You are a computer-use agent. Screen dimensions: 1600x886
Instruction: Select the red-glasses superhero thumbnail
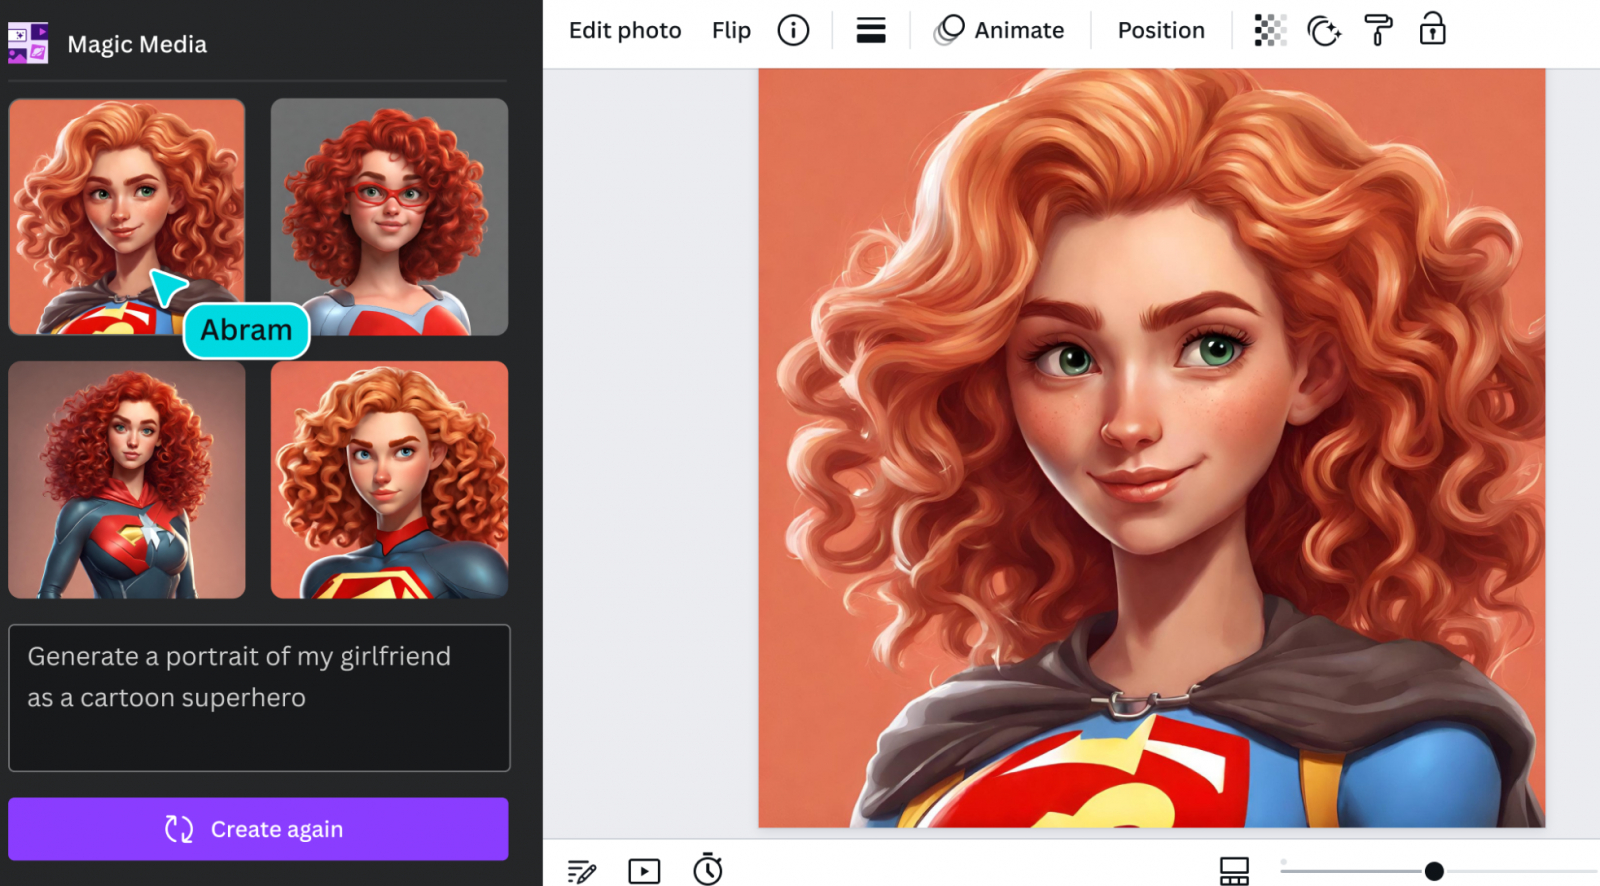click(x=389, y=217)
